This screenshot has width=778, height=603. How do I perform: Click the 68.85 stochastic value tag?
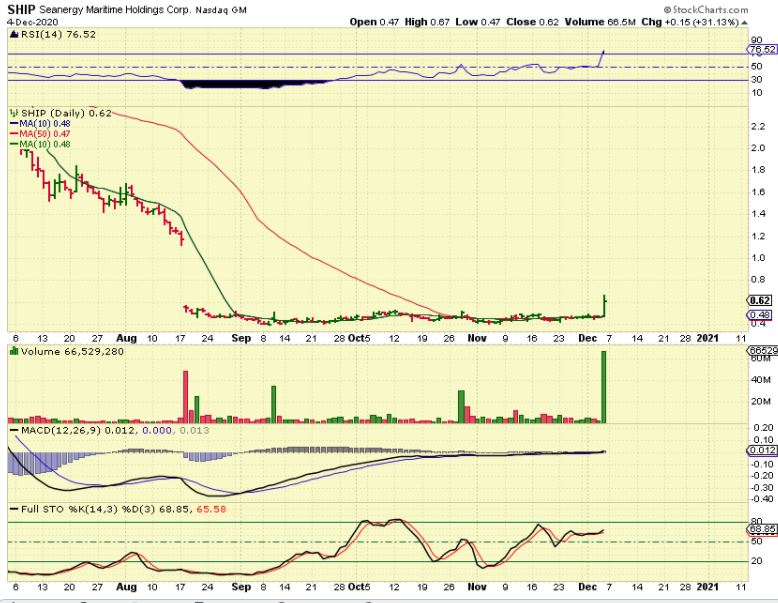tap(761, 529)
